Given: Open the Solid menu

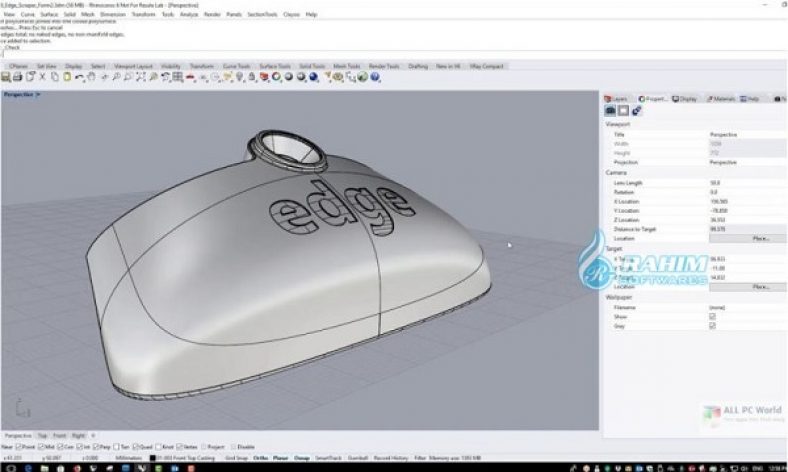Looking at the screenshot, I should [69, 15].
